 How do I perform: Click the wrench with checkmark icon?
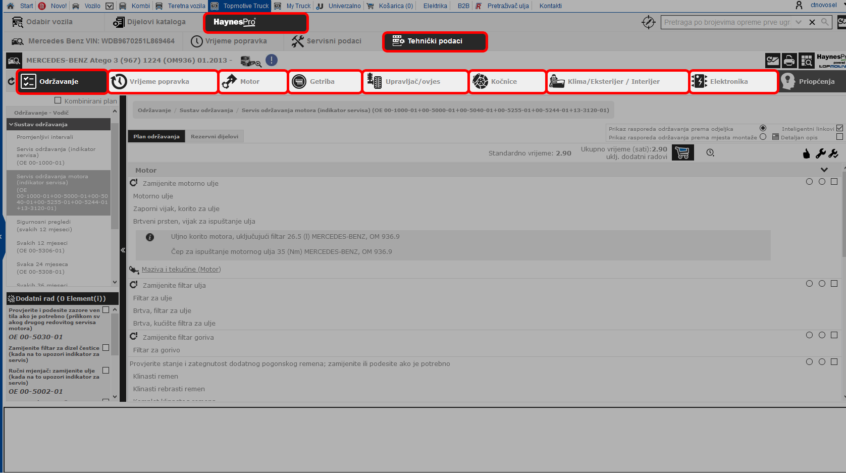[834, 154]
